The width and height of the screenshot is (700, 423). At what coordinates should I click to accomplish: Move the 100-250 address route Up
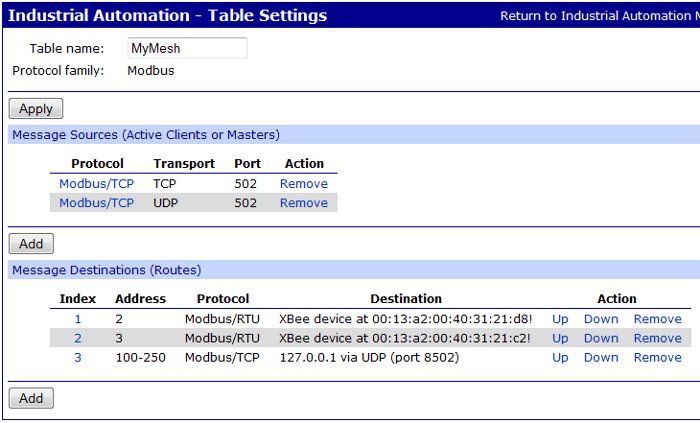pyautogui.click(x=560, y=357)
